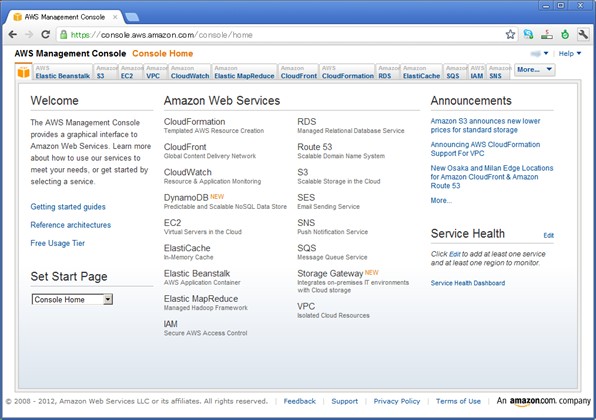Image resolution: width=596 pixels, height=420 pixels.
Task: Click the orange AWS cube home icon
Action: click(x=24, y=71)
